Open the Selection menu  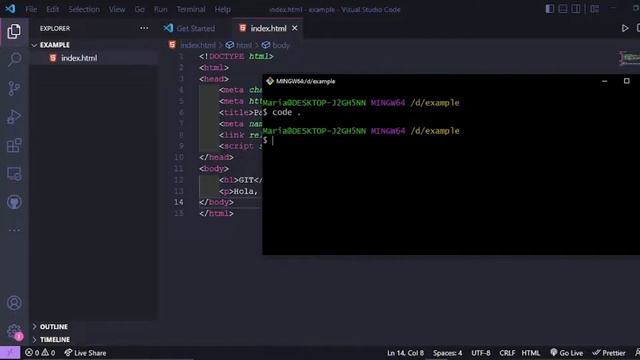(84, 9)
